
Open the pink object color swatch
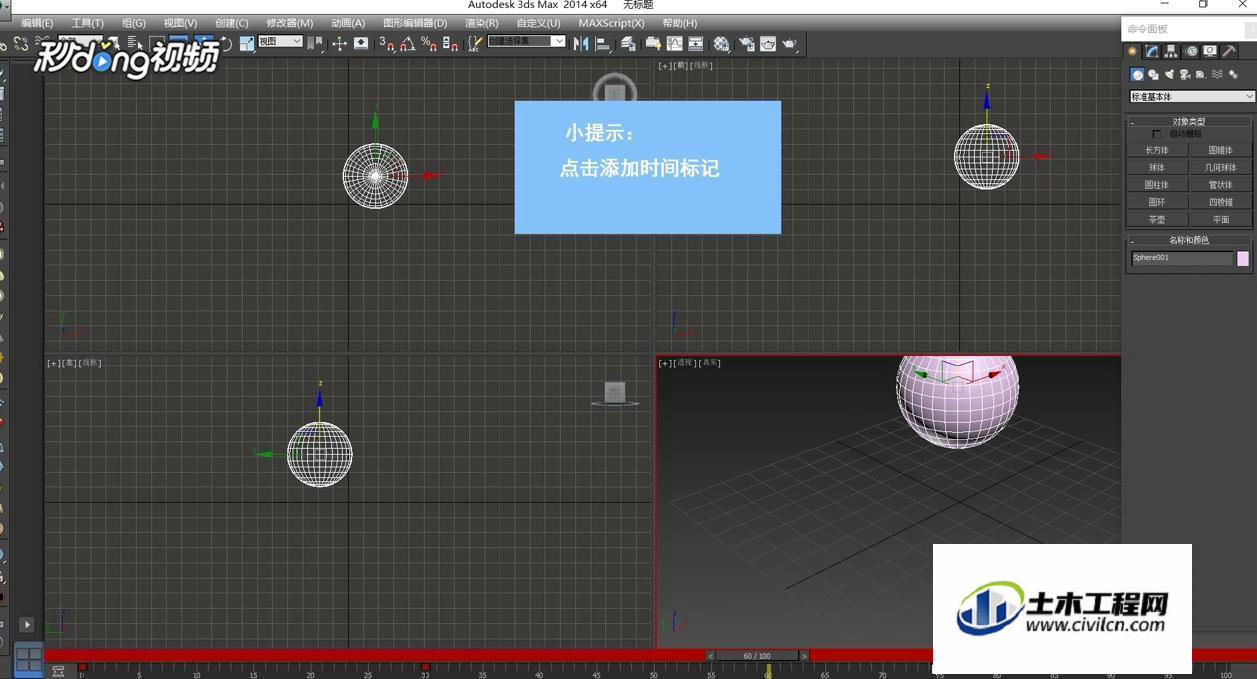[1243, 258]
